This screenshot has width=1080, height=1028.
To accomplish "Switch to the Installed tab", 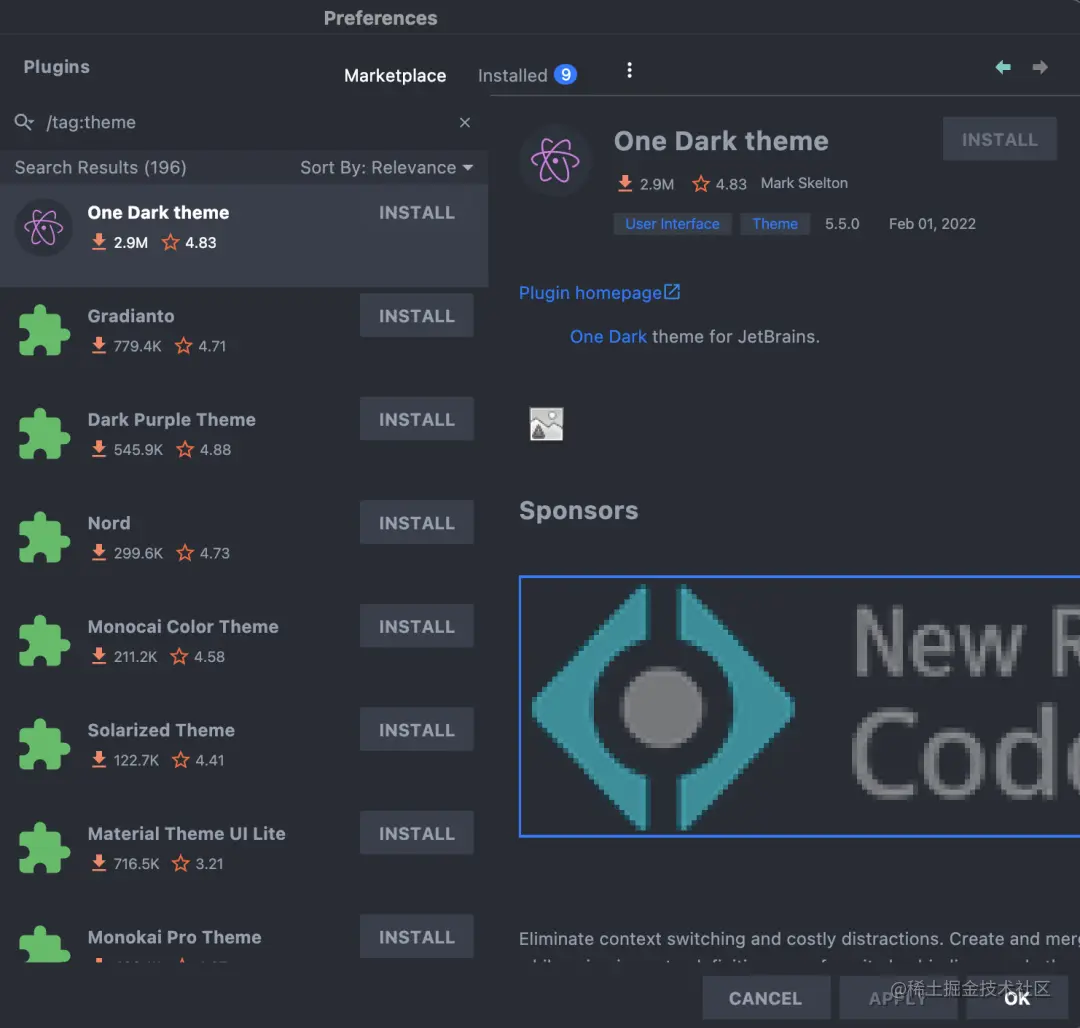I will pos(512,75).
